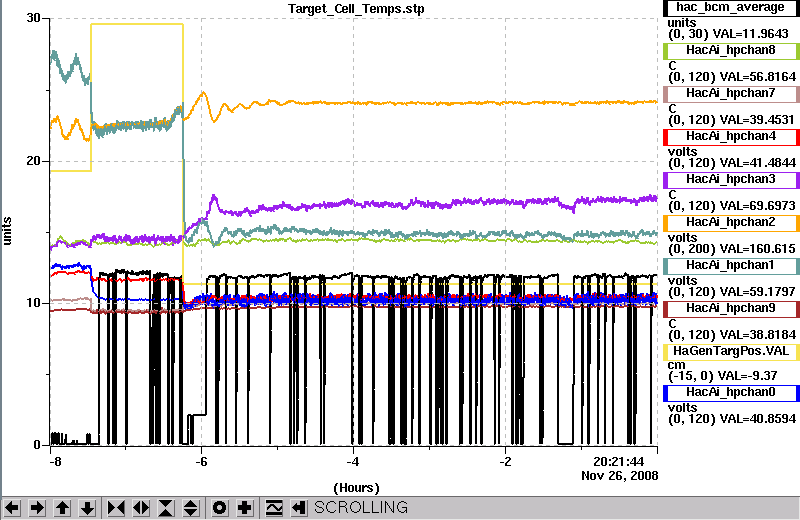Select the HacAi_hpchan2 legend entry

click(731, 222)
